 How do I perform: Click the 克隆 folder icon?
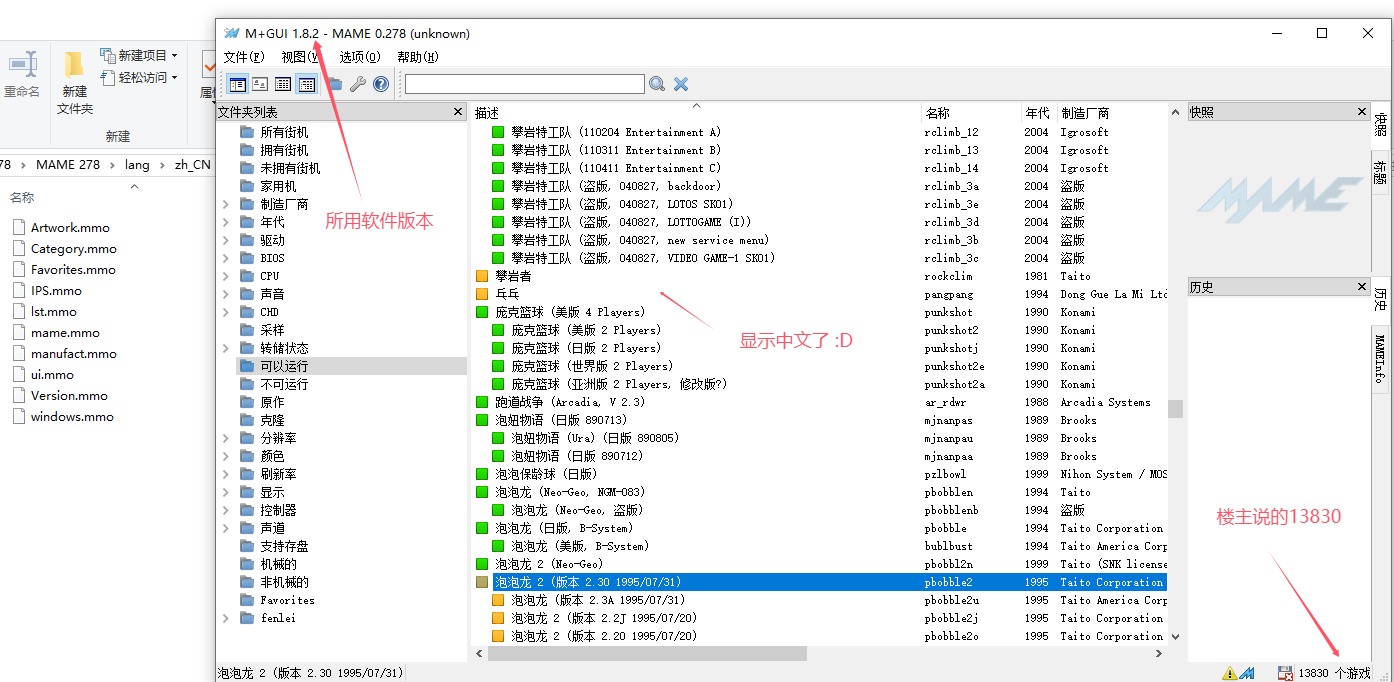[x=247, y=420]
